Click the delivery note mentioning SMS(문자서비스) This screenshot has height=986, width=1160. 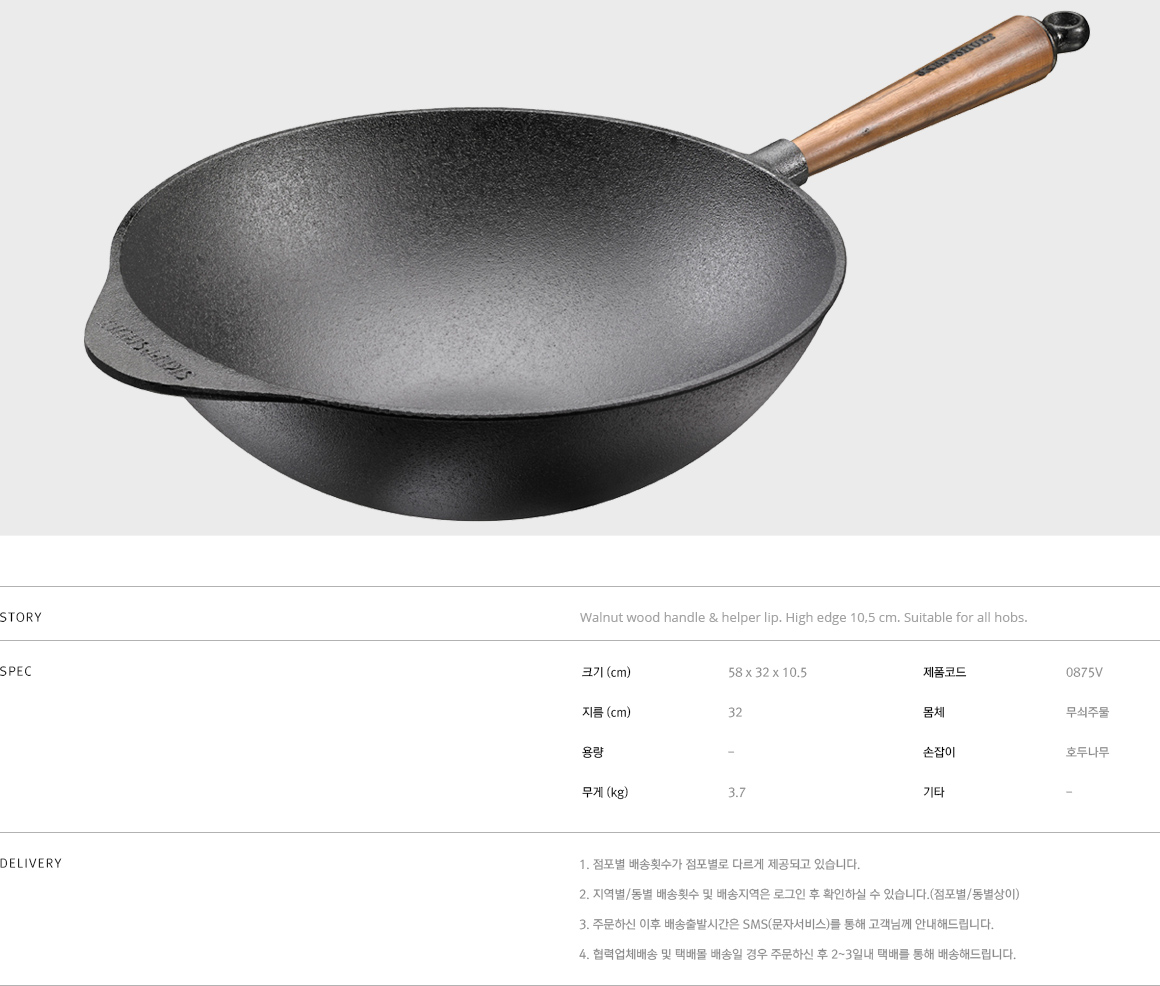(786, 924)
